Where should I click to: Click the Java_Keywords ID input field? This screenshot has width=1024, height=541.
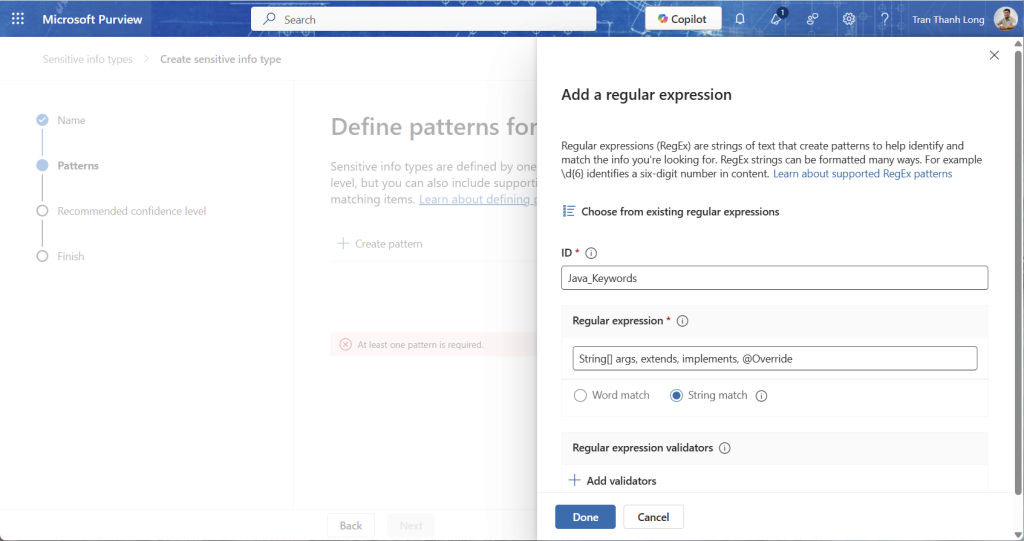click(774, 278)
